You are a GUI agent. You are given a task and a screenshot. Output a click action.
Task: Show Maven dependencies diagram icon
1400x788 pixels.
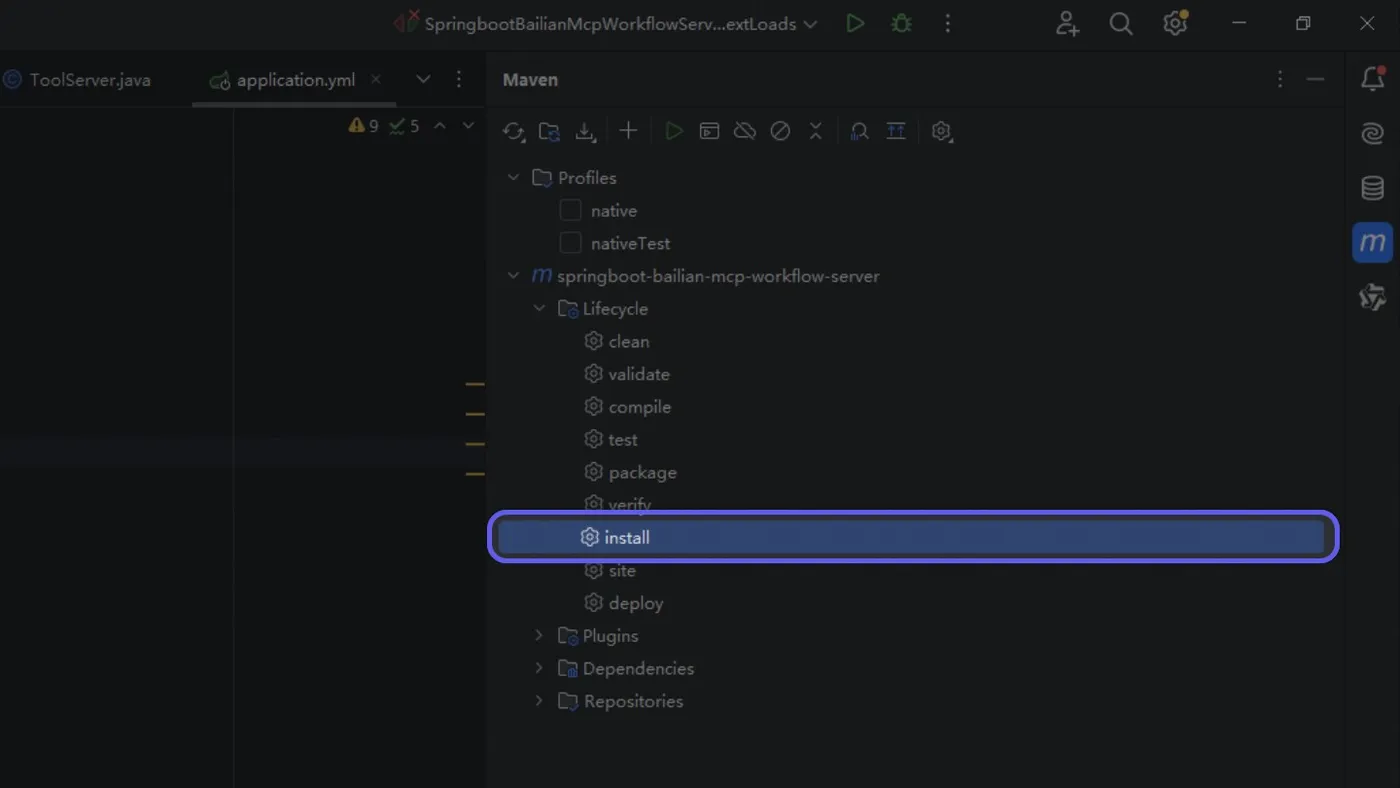coord(896,131)
